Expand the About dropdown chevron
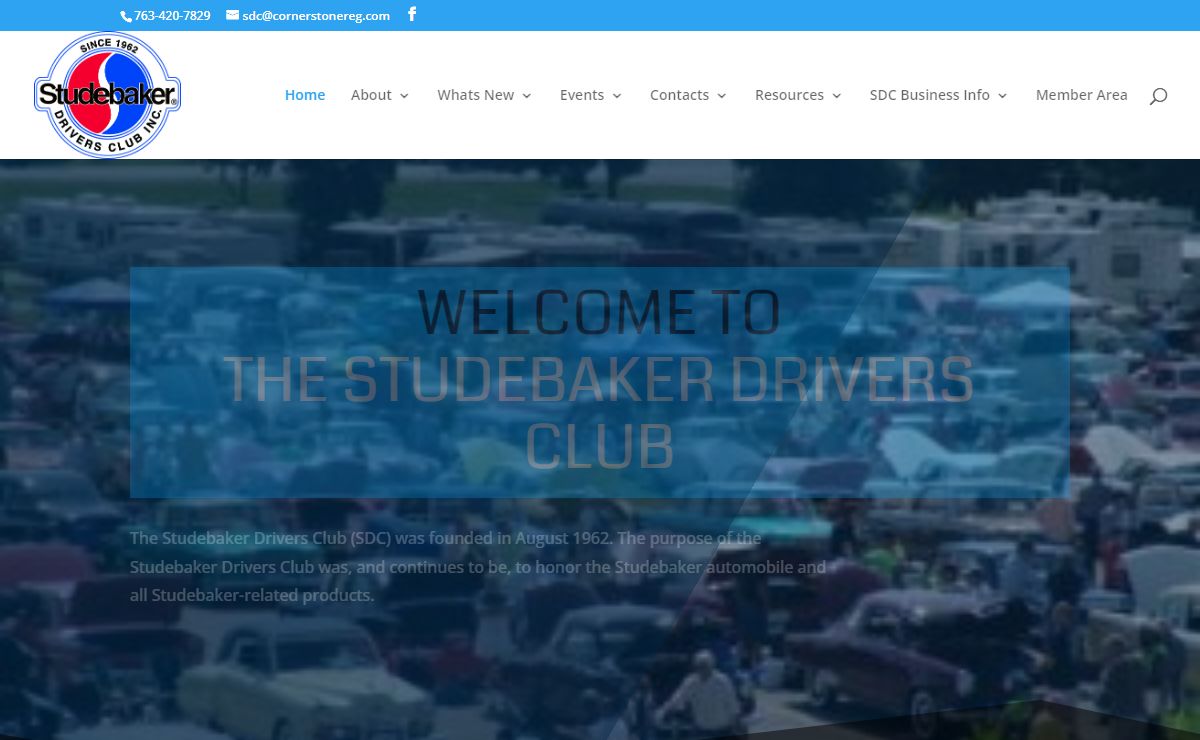This screenshot has height=740, width=1200. [x=404, y=96]
